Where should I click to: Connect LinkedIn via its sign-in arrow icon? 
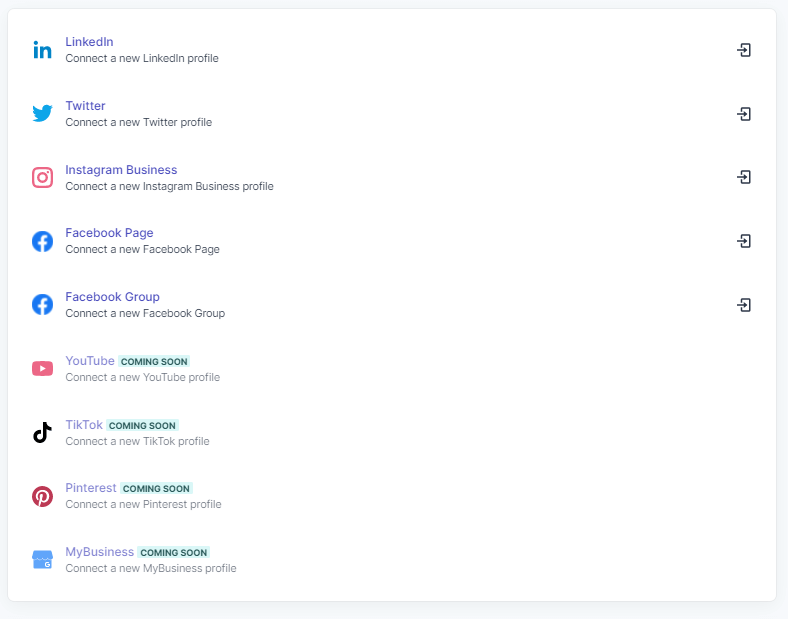click(744, 50)
